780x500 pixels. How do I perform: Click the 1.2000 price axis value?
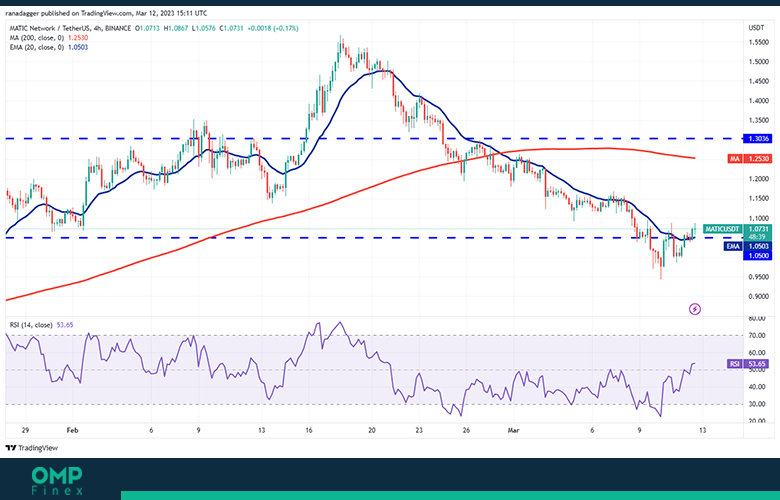point(758,179)
